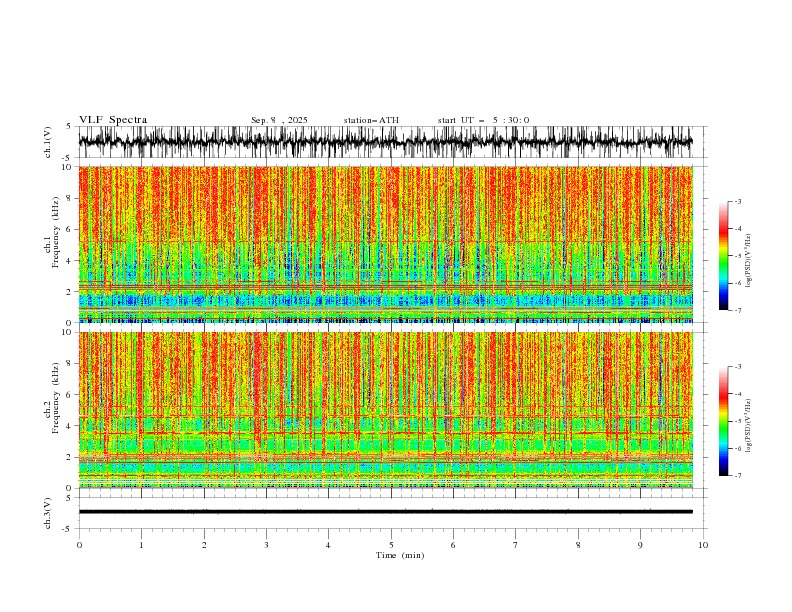Click time axis tick label "9"
Image resolution: width=792 pixels, height=612 pixels.
(640, 545)
